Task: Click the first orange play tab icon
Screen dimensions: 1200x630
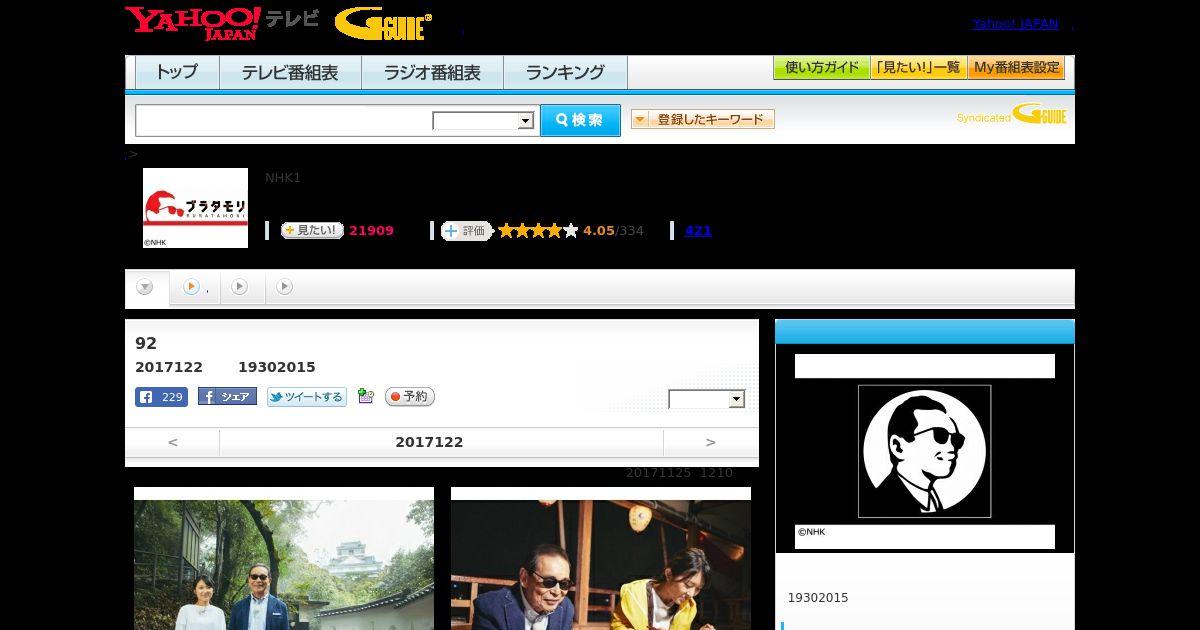Action: [191, 287]
